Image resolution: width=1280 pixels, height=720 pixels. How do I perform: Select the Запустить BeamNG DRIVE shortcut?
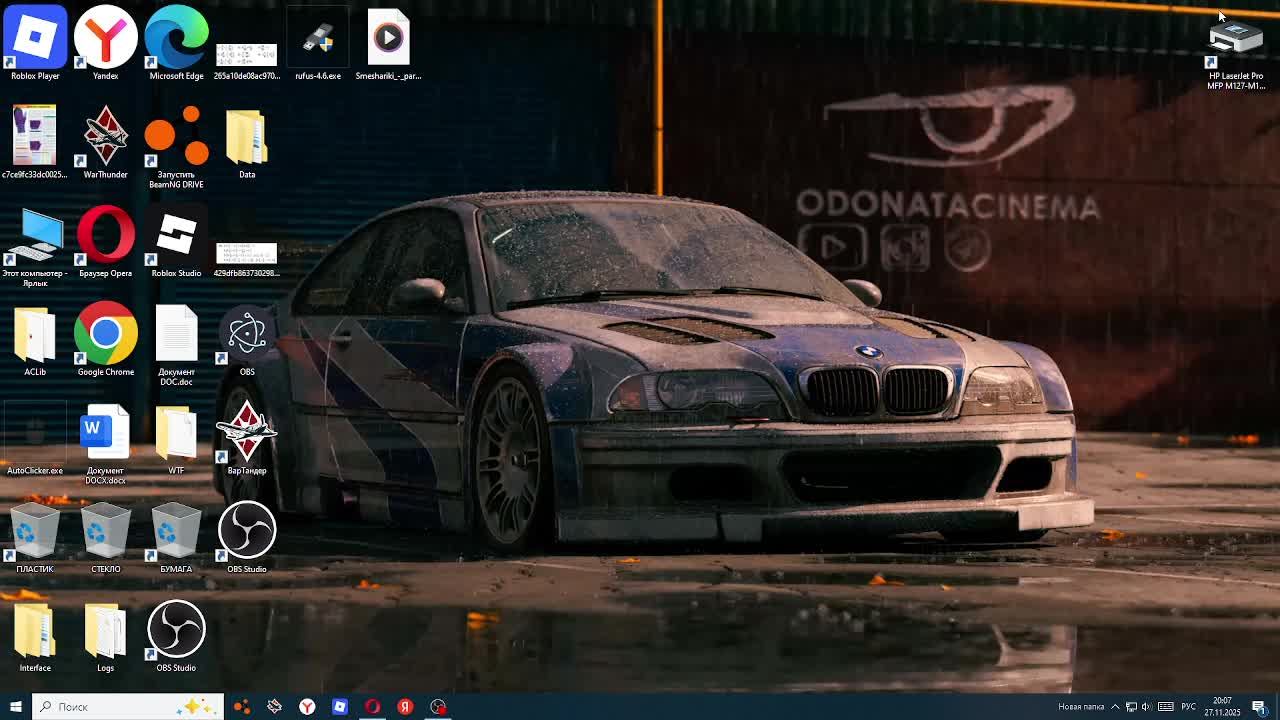pos(176,147)
